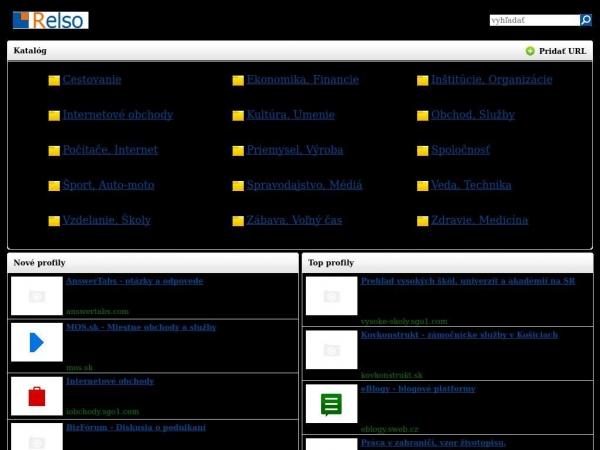Screen dimensions: 600x450
Task: Click the folder icon next to Veda, Technika
Action: (x=422, y=186)
